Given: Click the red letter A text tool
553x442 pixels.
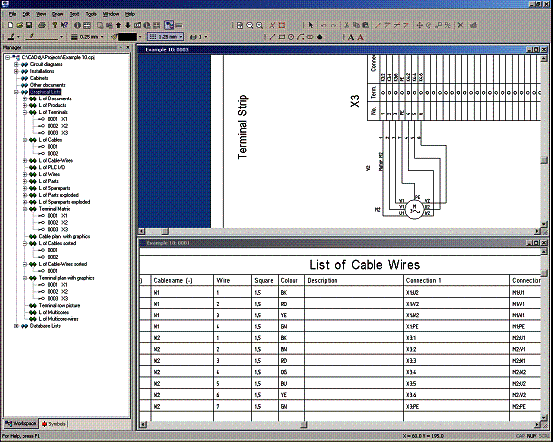Looking at the screenshot, I should tap(360, 37).
